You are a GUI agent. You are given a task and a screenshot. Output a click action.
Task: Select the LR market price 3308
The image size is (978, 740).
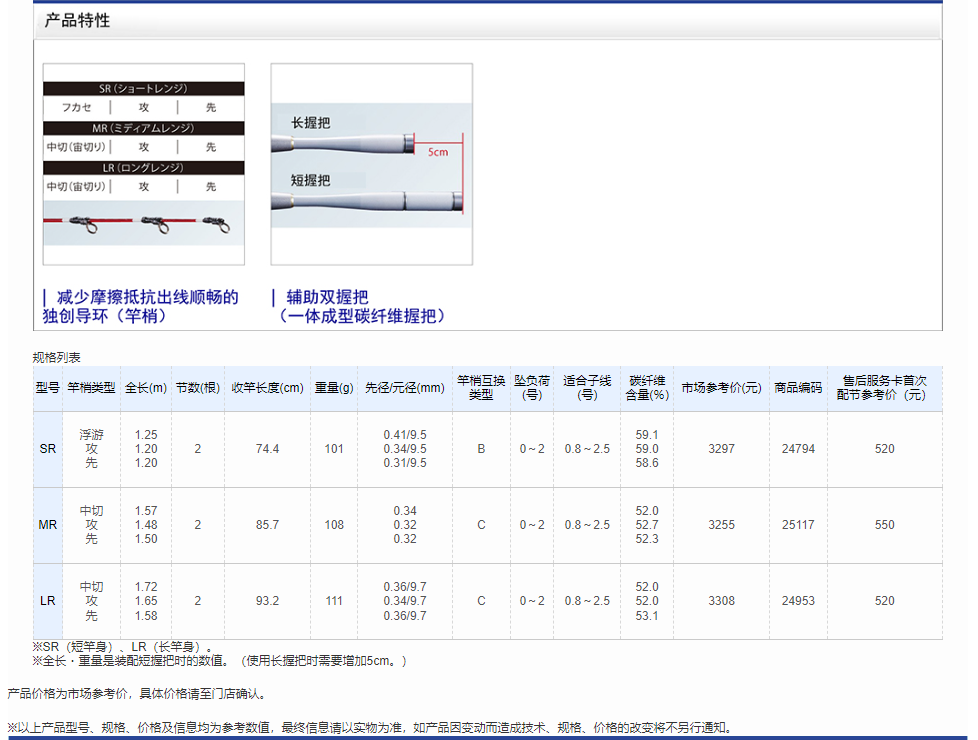click(x=721, y=601)
